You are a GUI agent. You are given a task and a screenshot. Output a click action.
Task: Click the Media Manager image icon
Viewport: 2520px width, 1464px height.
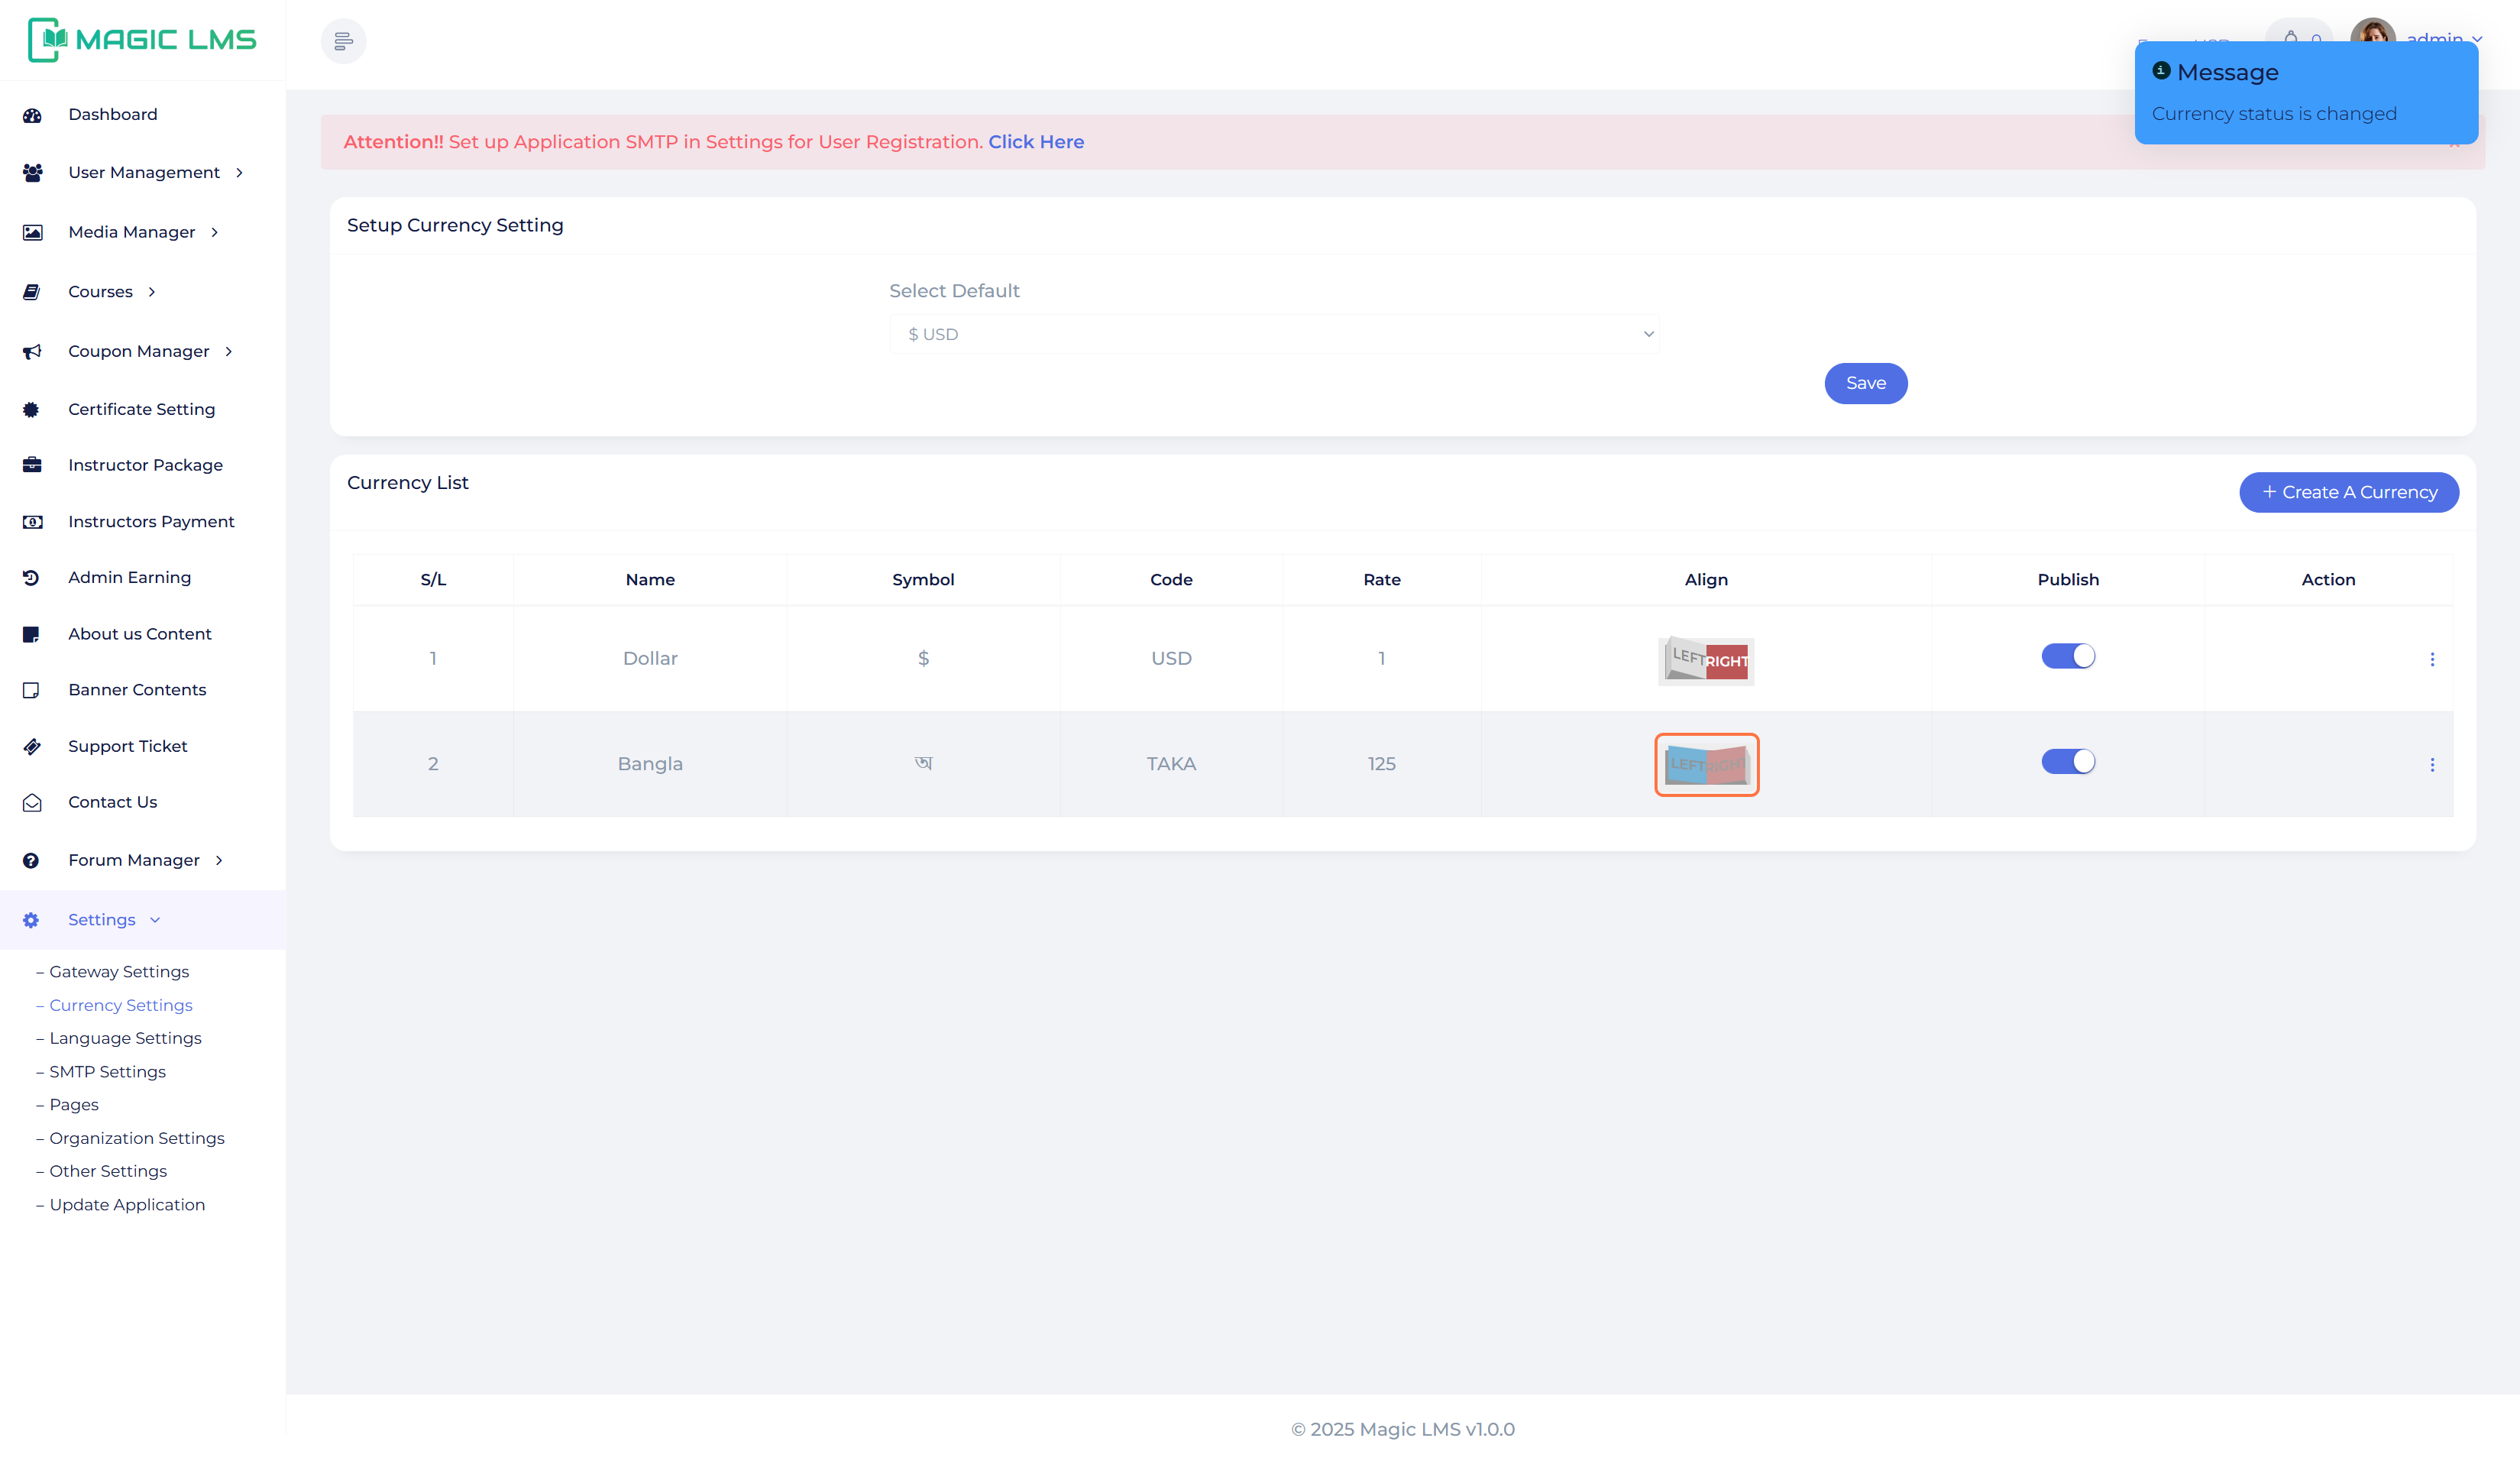pyautogui.click(x=32, y=232)
